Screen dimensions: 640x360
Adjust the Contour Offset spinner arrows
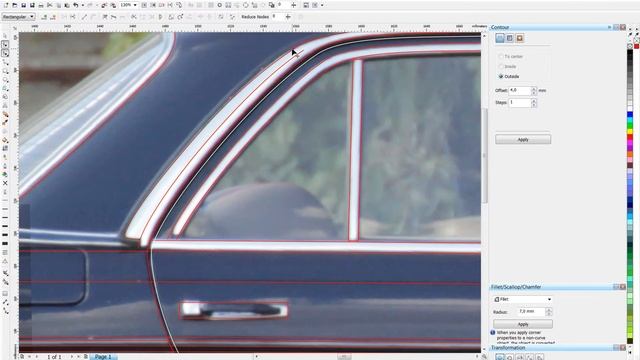[x=534, y=90]
